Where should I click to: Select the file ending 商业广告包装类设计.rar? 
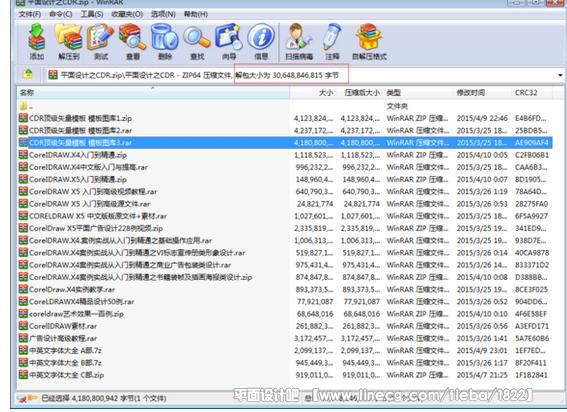point(130,265)
